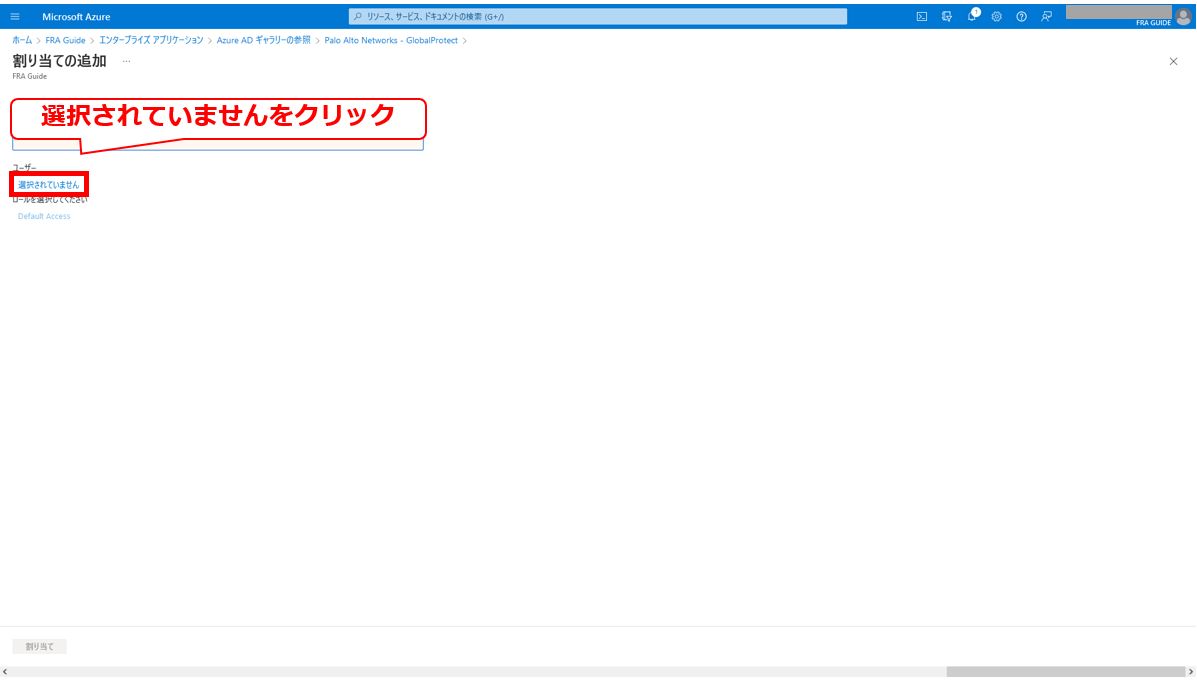Image resolution: width=1197 pixels, height=683 pixels.
Task: Close the 割り当ての追加 blade
Action: point(1173,61)
